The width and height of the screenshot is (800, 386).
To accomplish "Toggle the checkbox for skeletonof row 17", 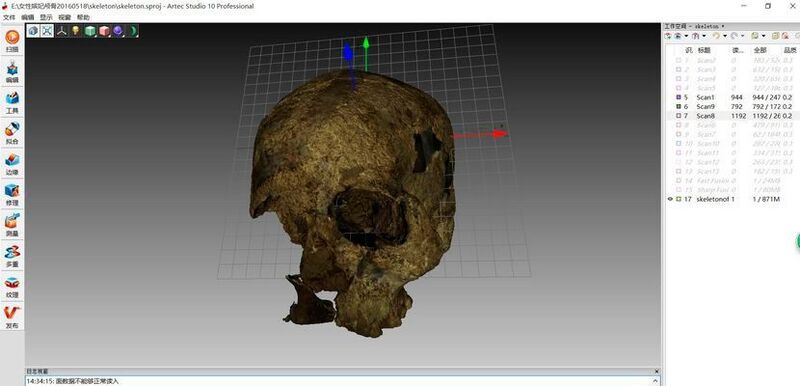I will 679,199.
